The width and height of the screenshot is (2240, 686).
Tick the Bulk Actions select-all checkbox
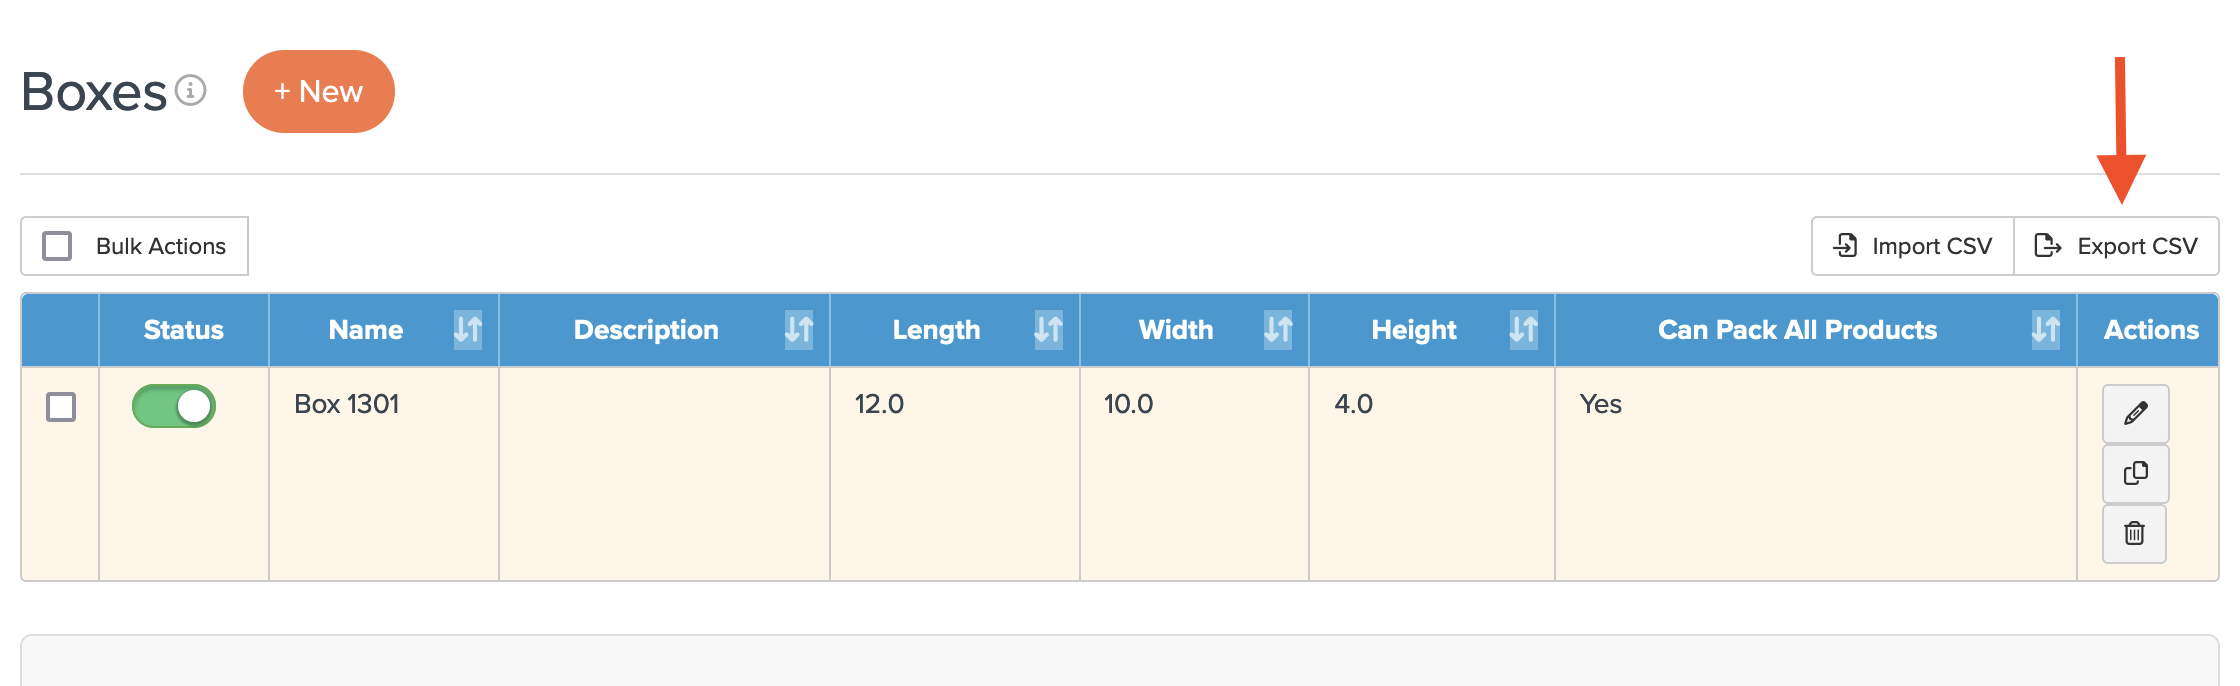pos(57,246)
